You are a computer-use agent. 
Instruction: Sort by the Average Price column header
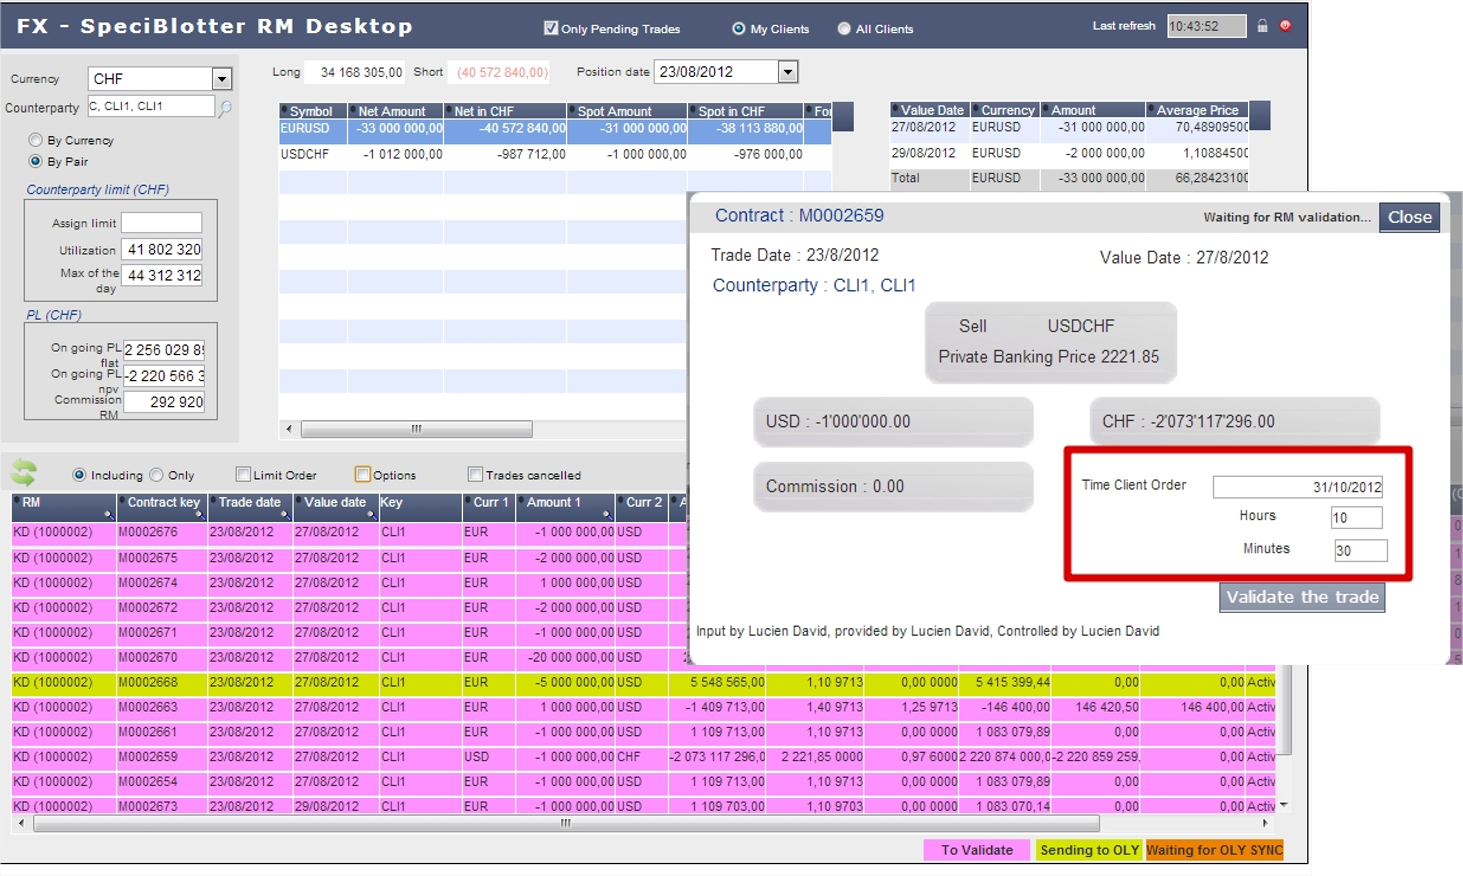[1197, 110]
